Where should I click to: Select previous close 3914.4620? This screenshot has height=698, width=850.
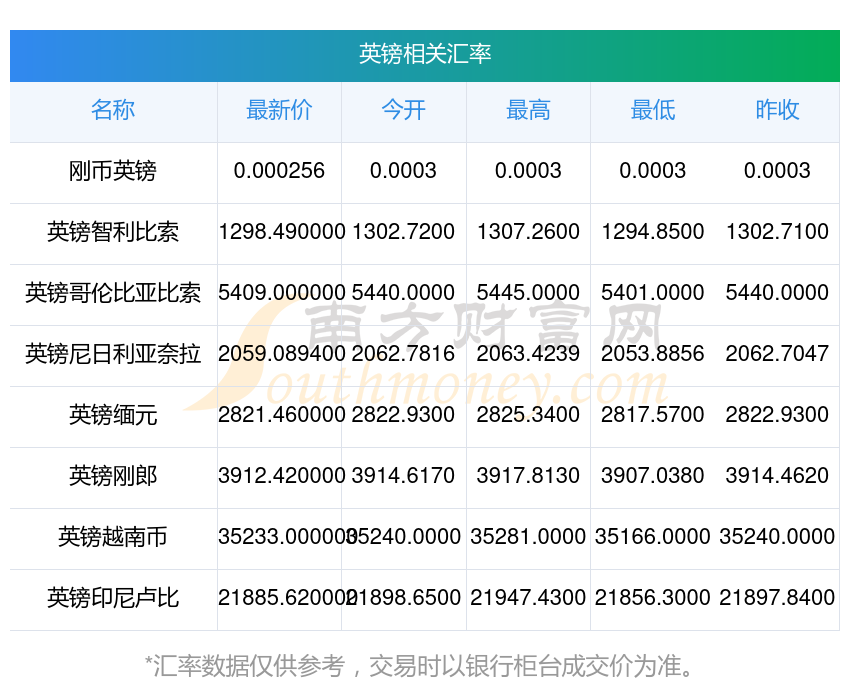tap(777, 476)
